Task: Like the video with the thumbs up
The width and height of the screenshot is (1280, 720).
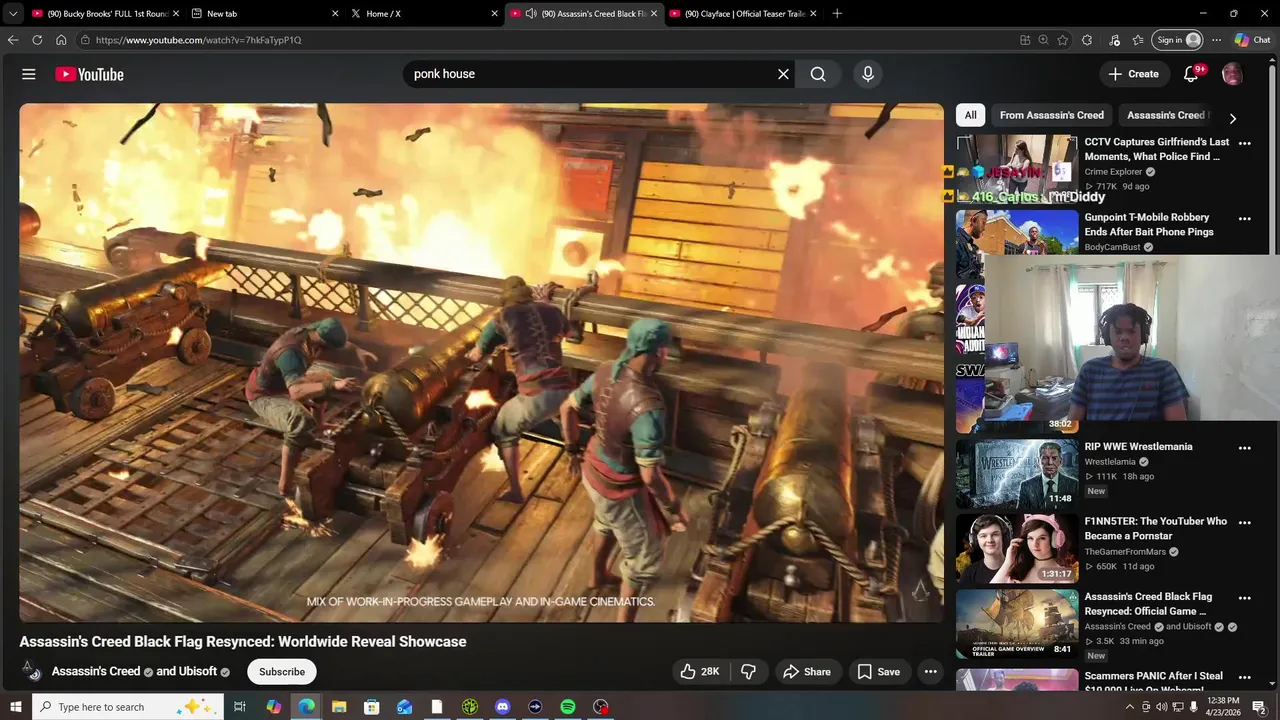Action: click(x=700, y=672)
